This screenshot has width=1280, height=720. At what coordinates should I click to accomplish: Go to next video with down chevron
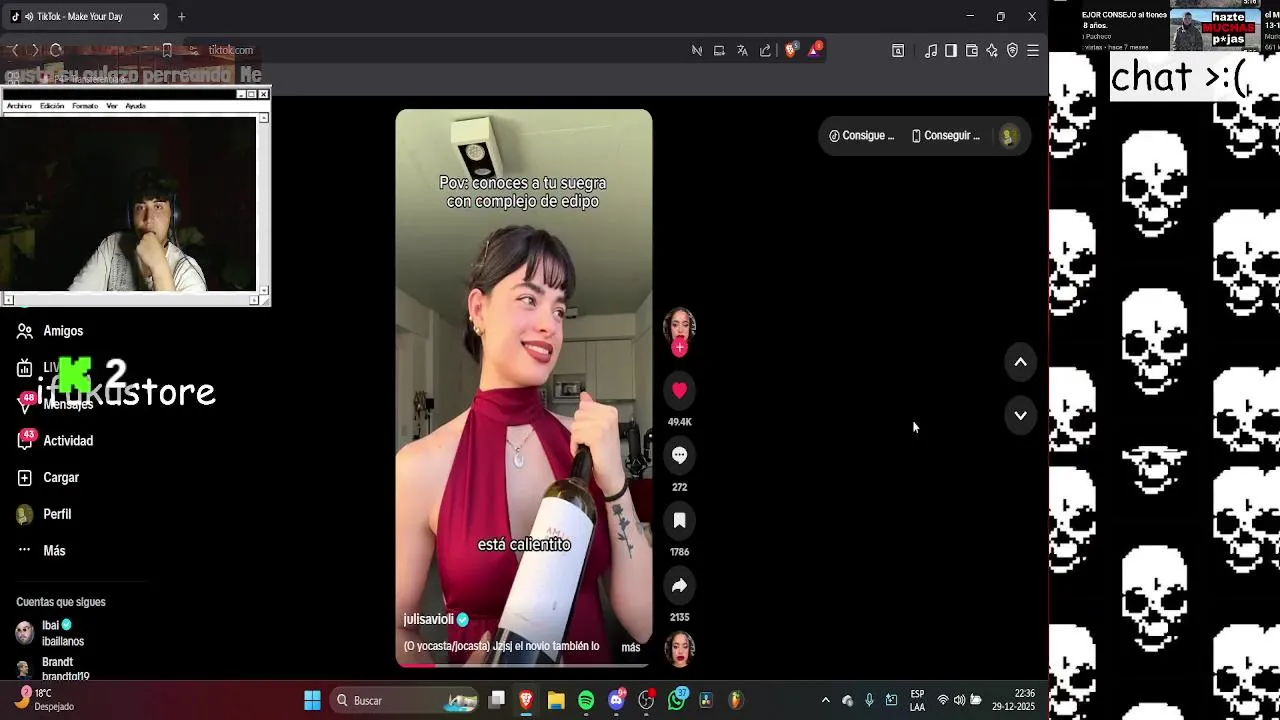[1020, 415]
